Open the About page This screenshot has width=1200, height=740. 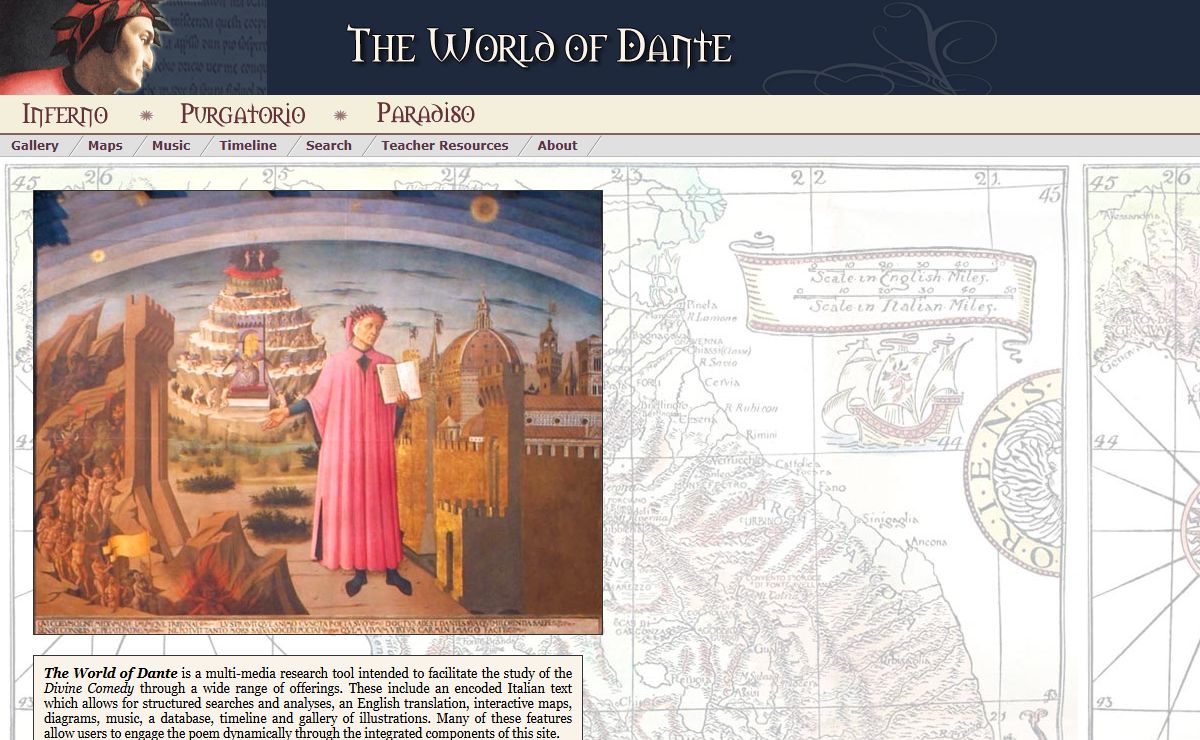(557, 146)
